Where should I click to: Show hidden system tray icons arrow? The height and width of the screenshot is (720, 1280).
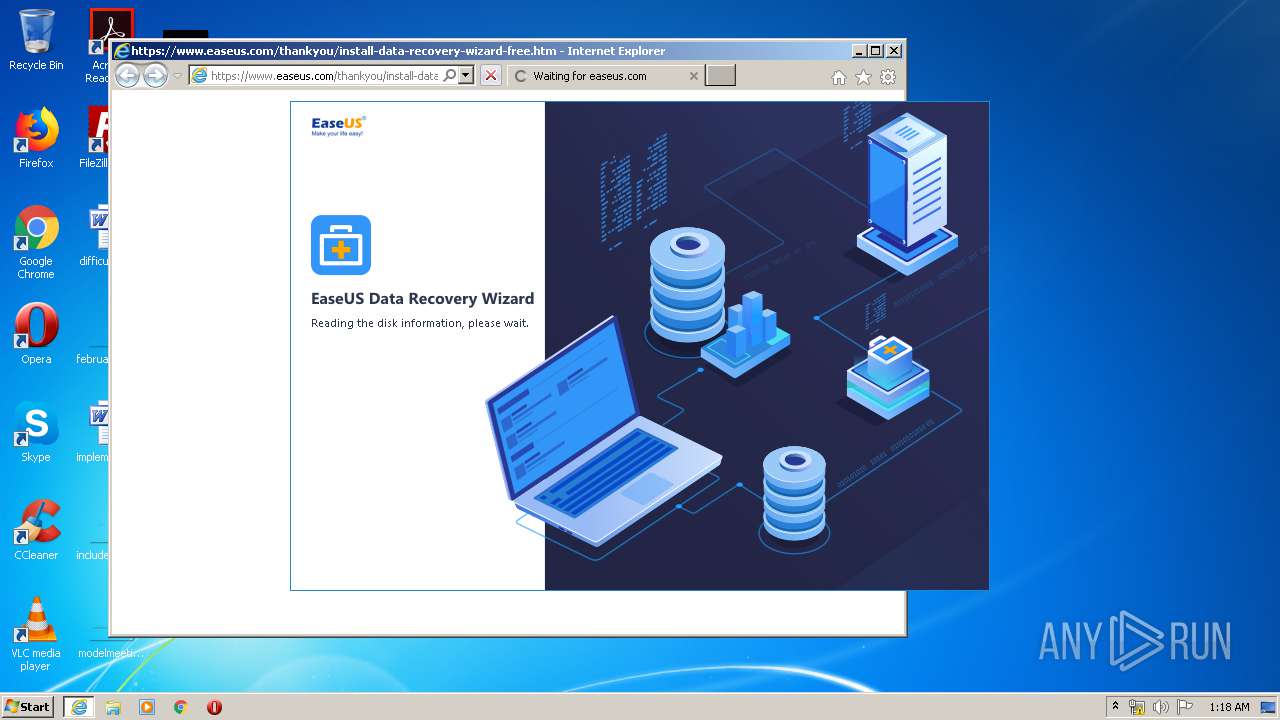pyautogui.click(x=1115, y=706)
